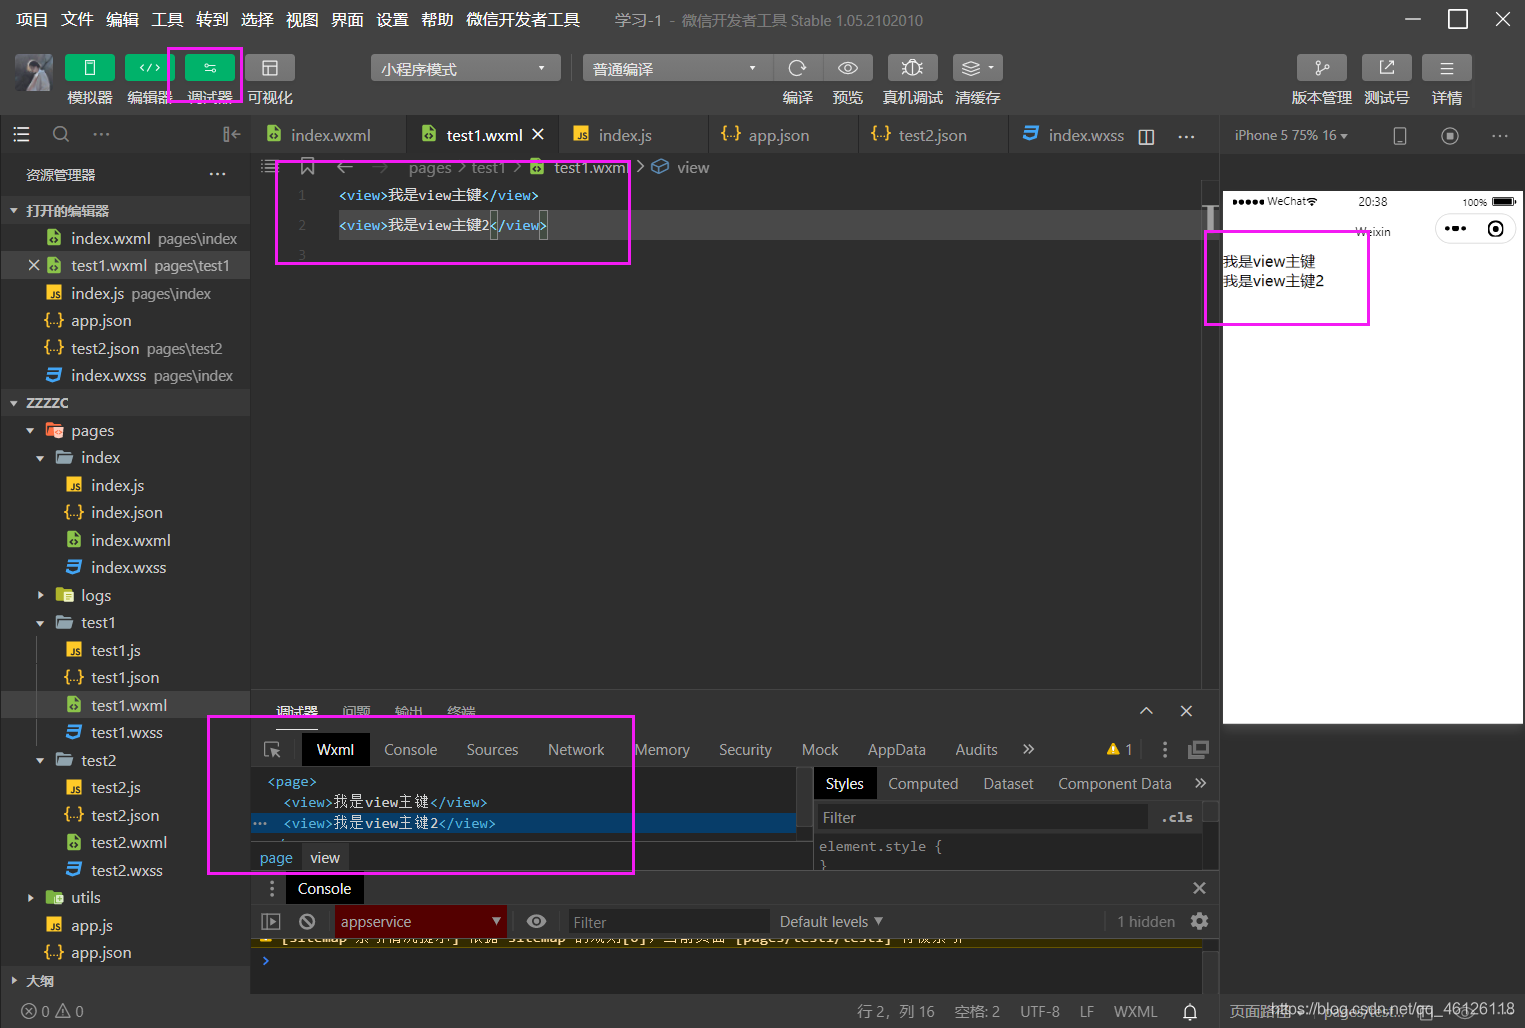The image size is (1525, 1028).
Task: Open console settings gear
Action: click(x=1199, y=921)
